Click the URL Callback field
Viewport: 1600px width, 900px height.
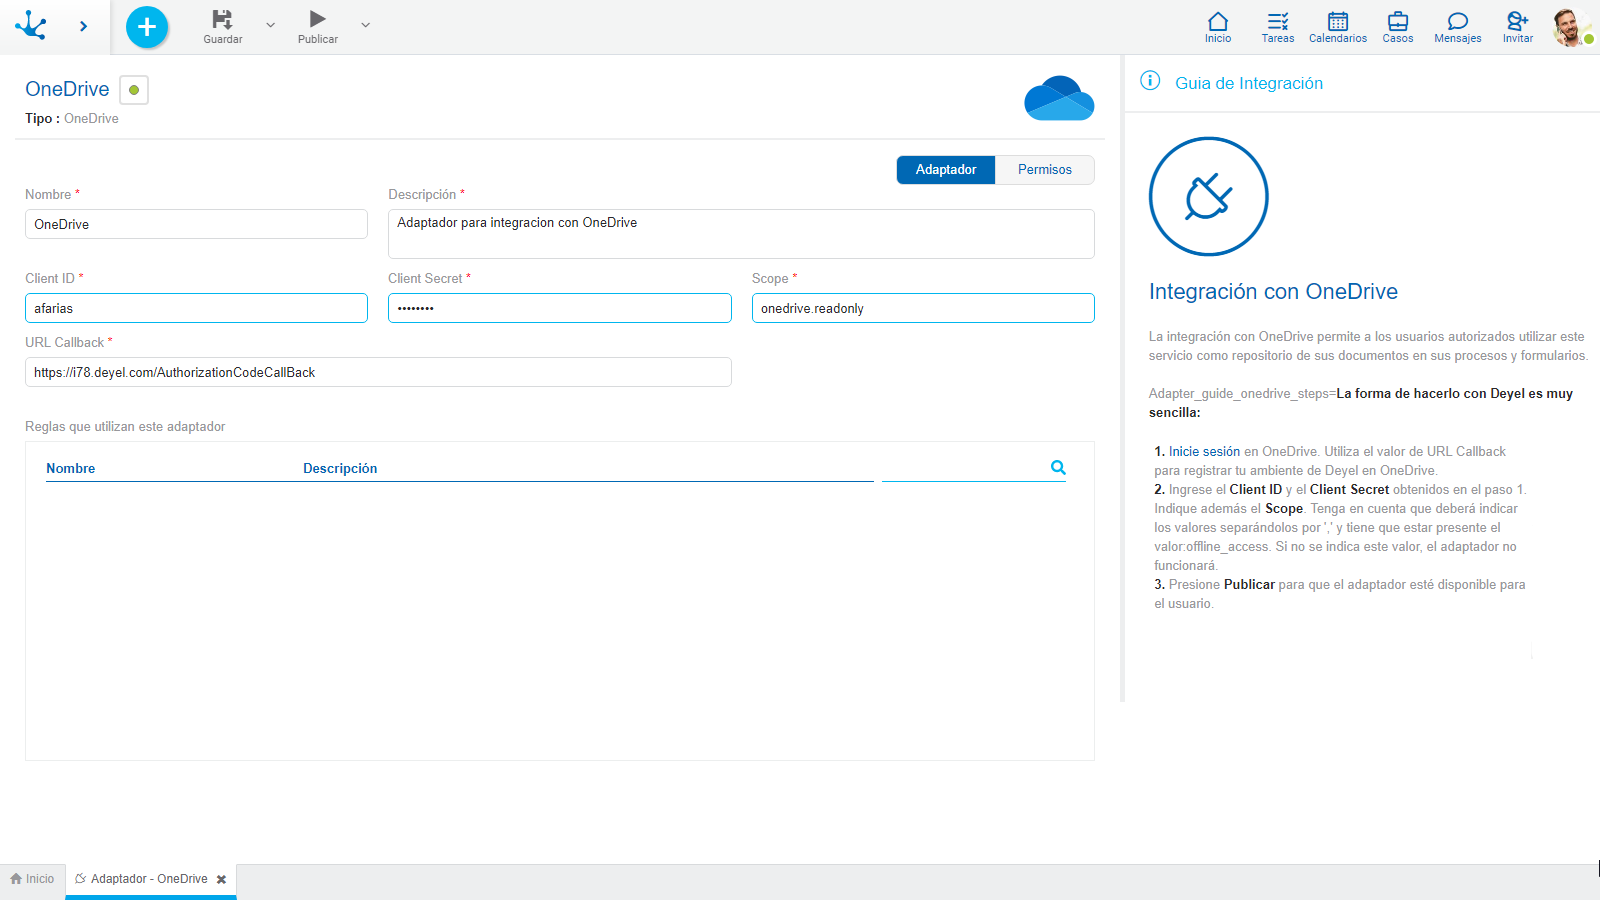pyautogui.click(x=378, y=372)
